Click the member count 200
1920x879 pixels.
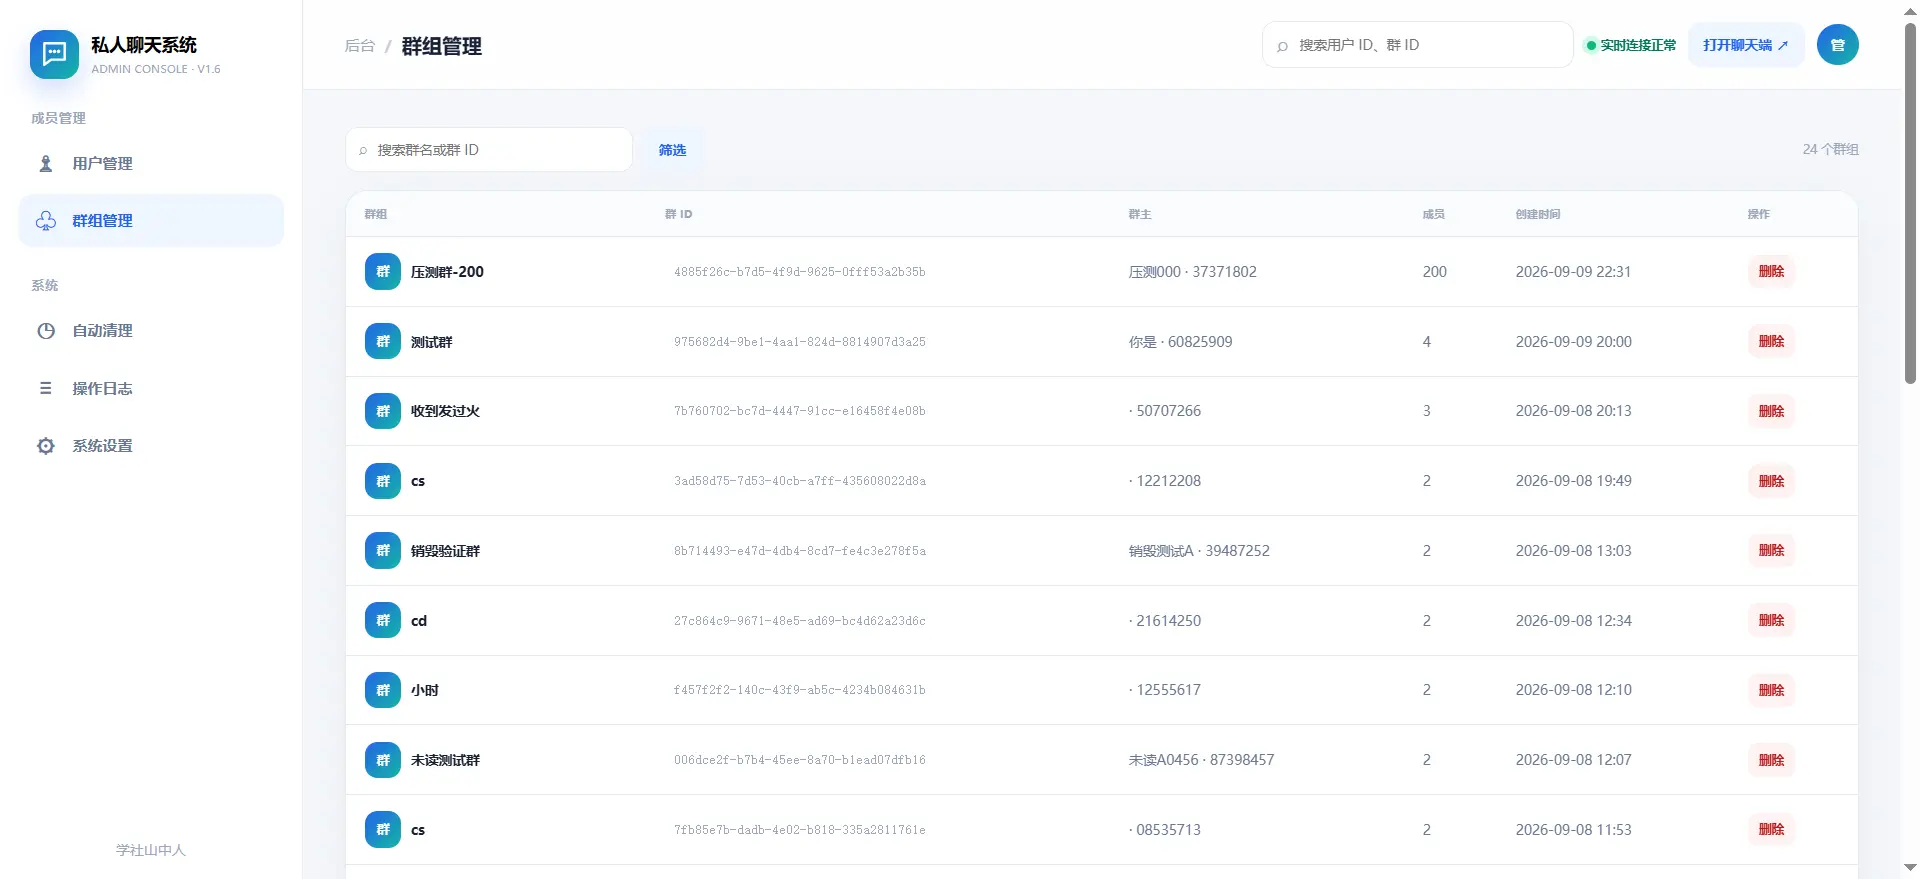[x=1435, y=272]
